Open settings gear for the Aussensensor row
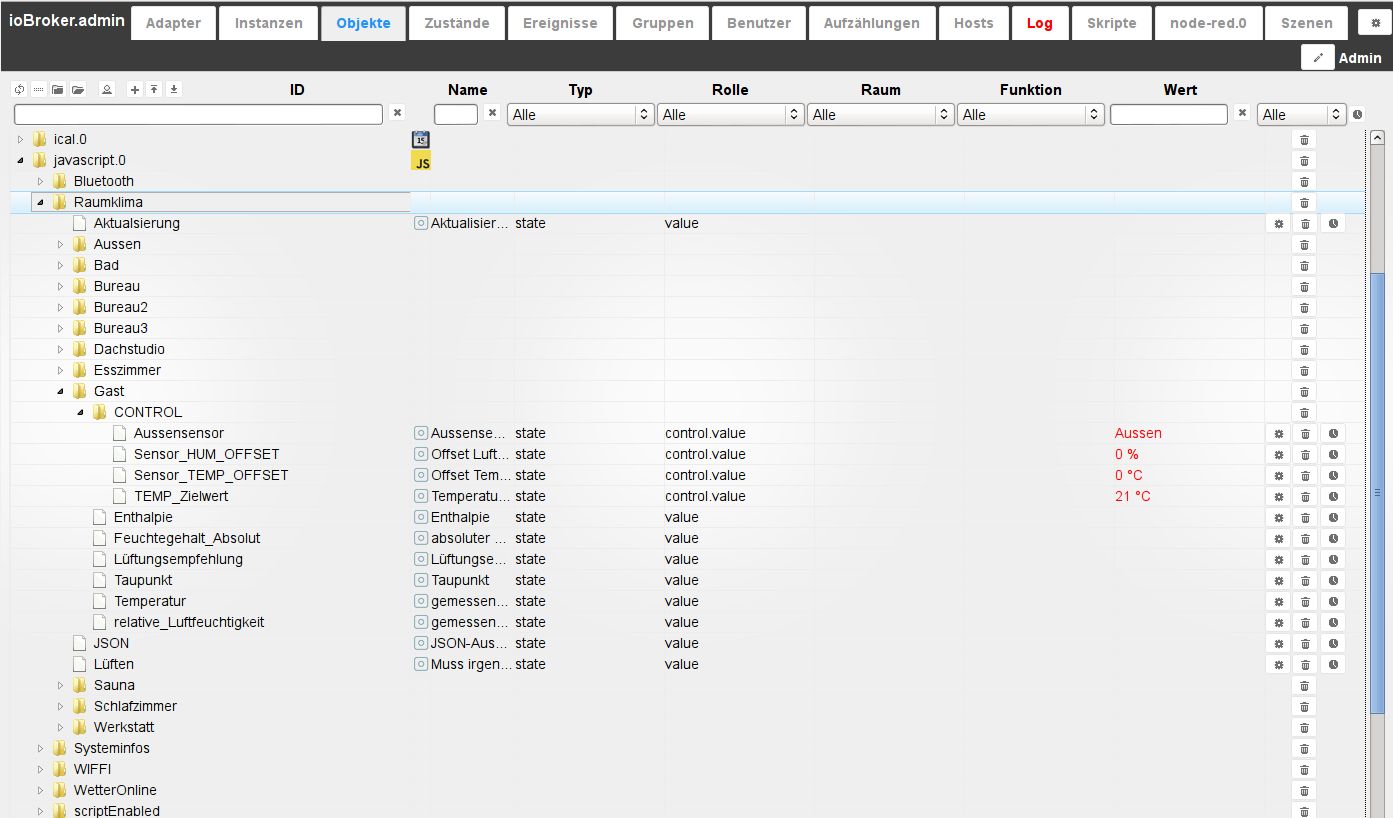This screenshot has width=1393, height=818. point(1278,433)
